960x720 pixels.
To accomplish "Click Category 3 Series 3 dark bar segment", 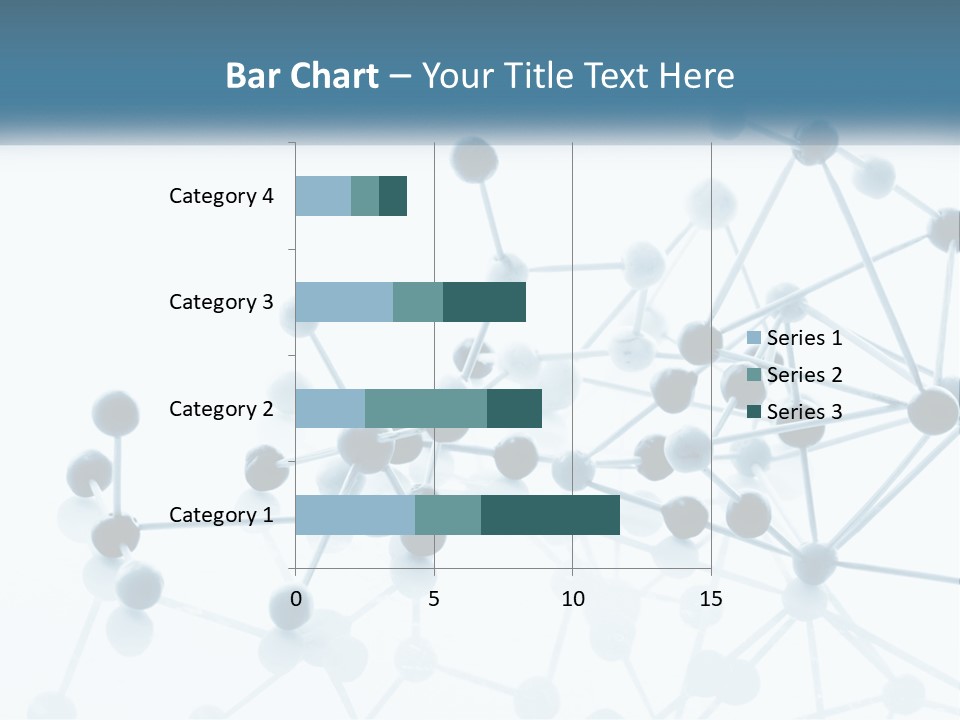I will coord(484,302).
